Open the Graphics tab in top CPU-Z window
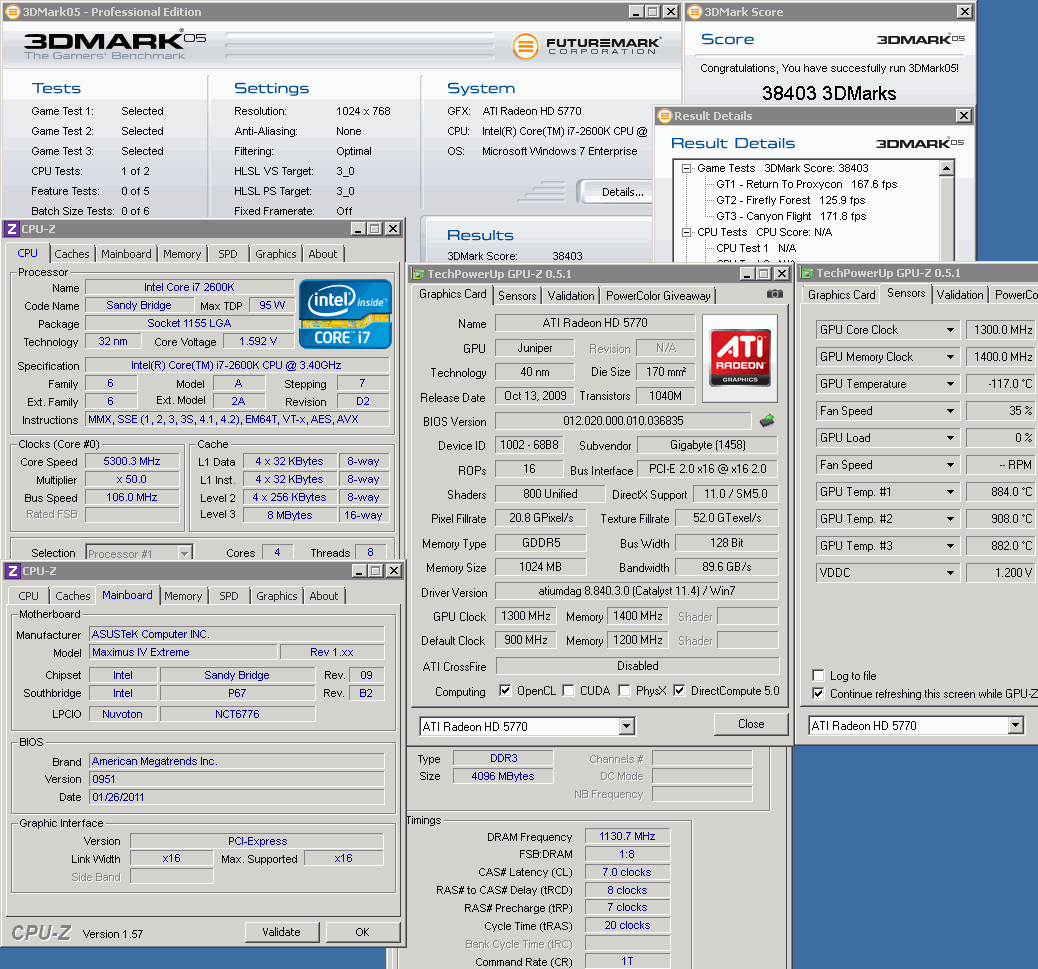This screenshot has height=969, width=1038. point(275,254)
